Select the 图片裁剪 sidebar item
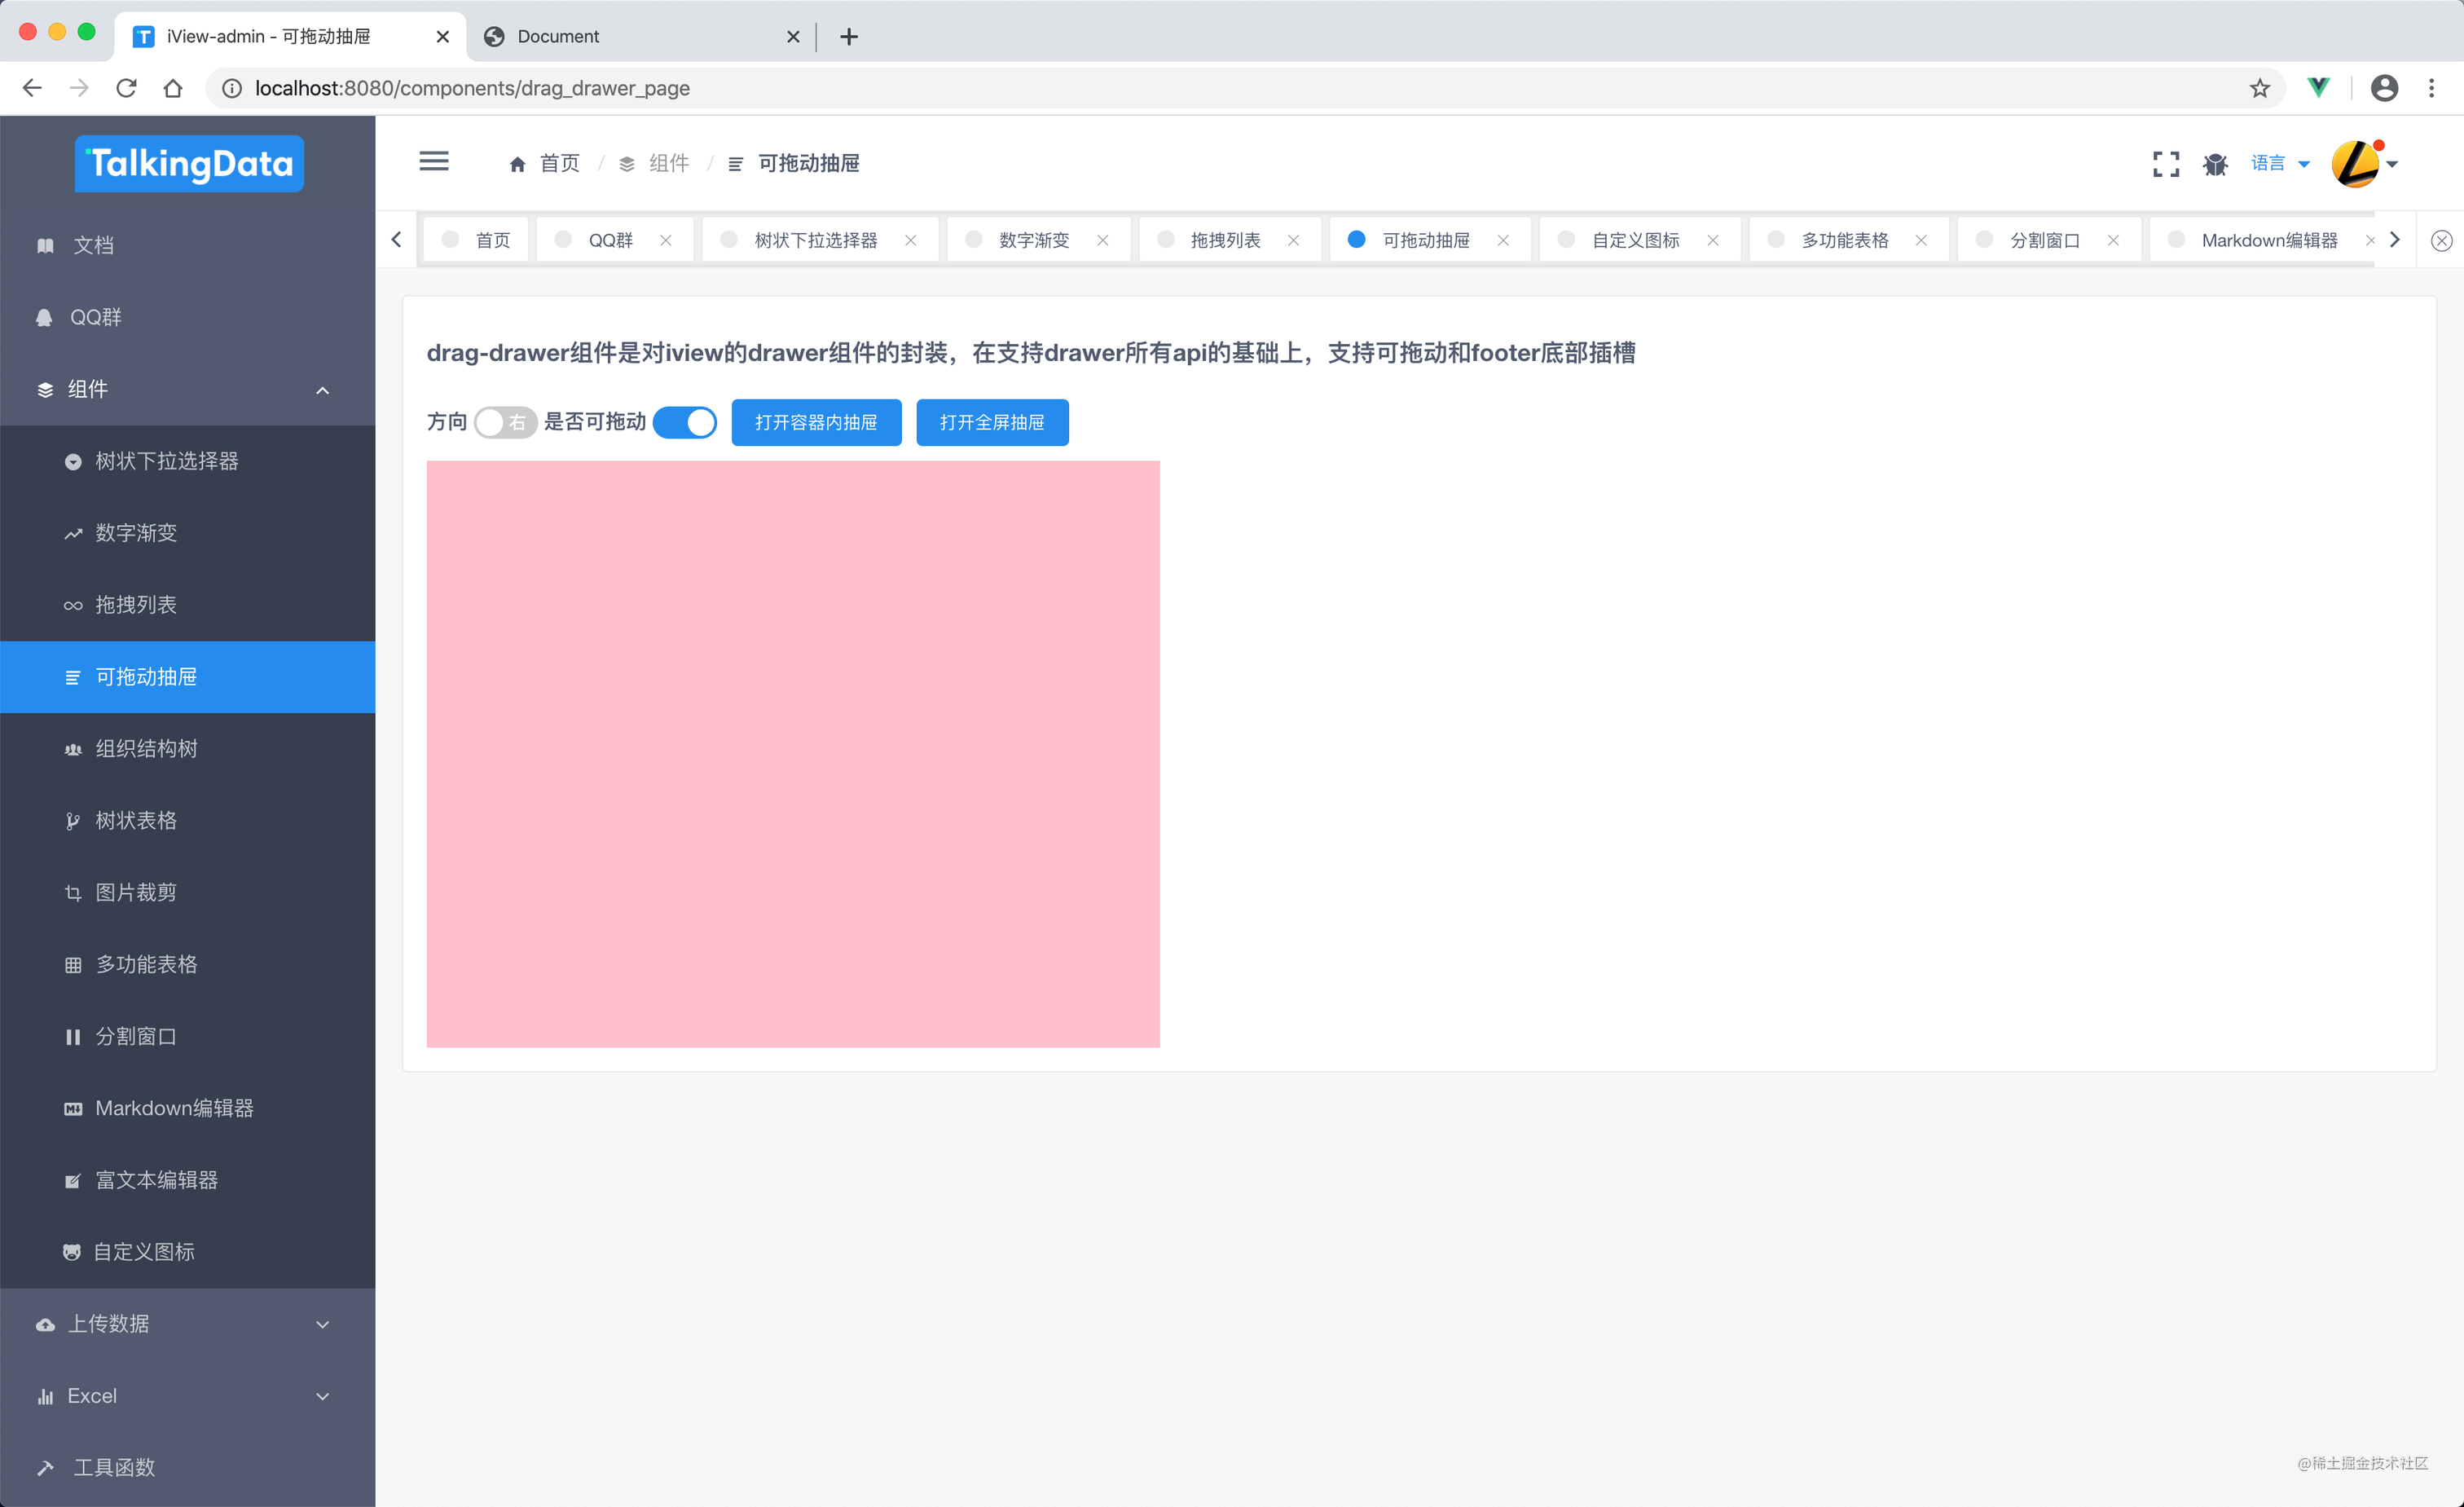 (136, 892)
